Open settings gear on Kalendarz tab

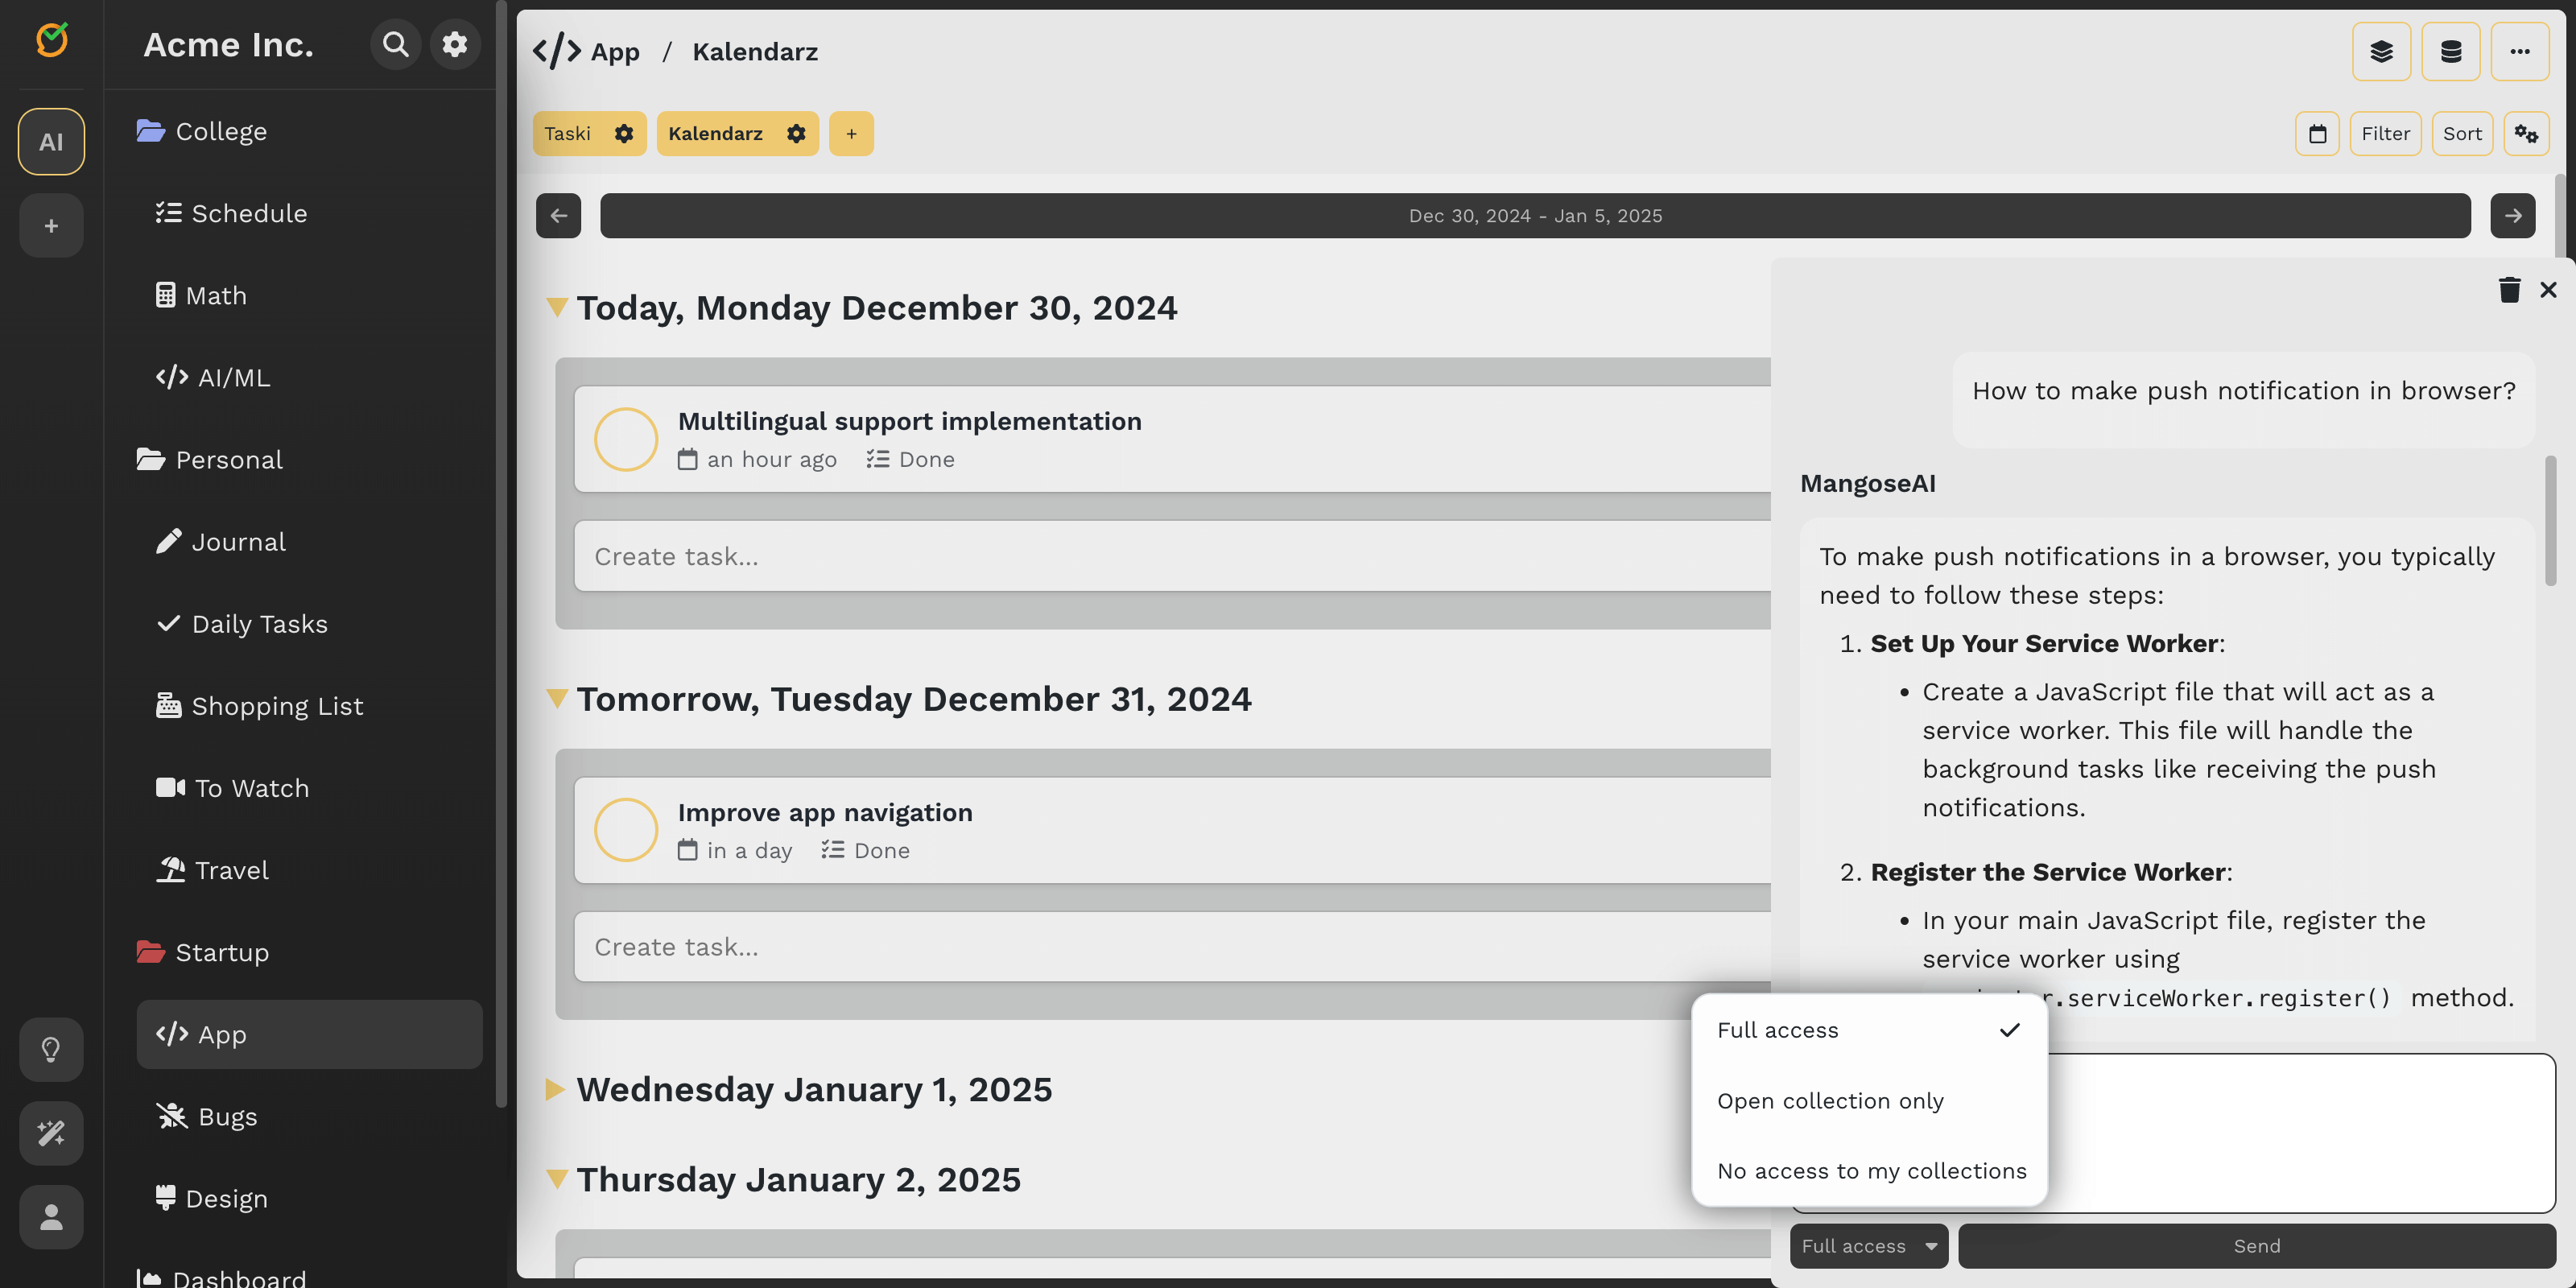click(796, 133)
